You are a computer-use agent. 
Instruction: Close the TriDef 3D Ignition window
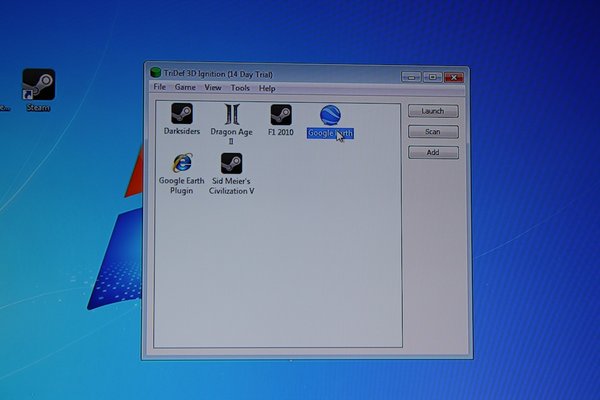click(454, 77)
